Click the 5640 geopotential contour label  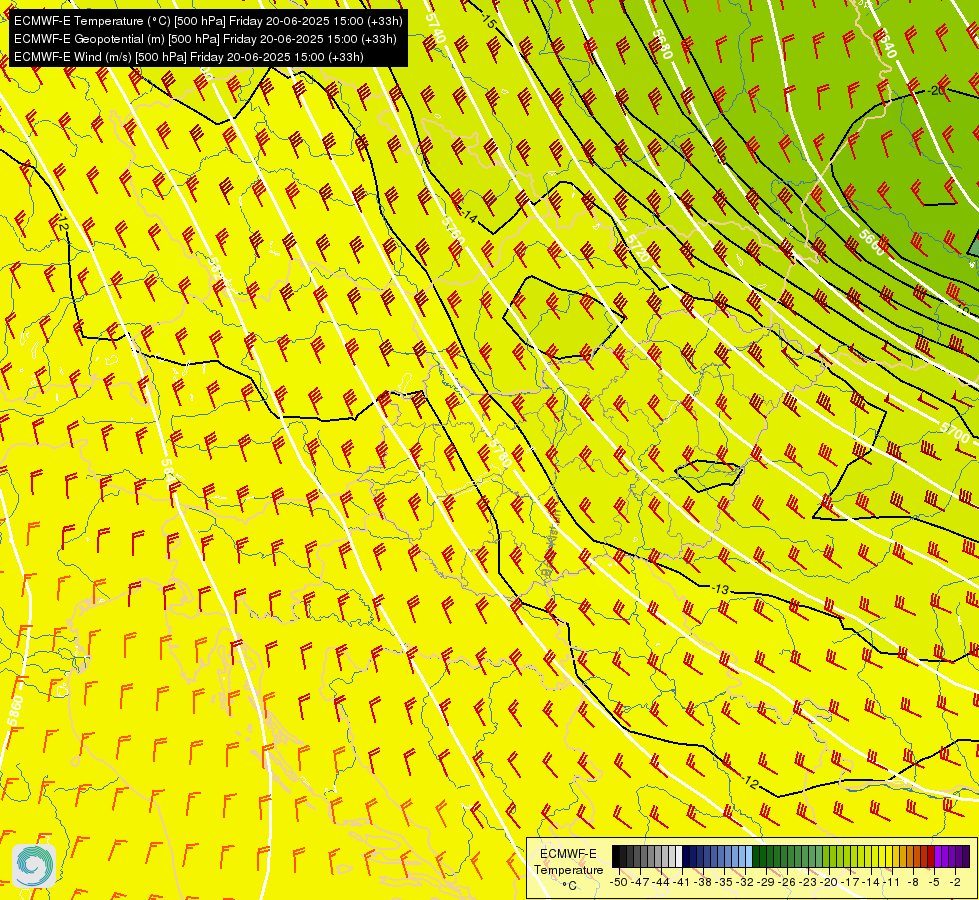pyautogui.click(x=885, y=43)
